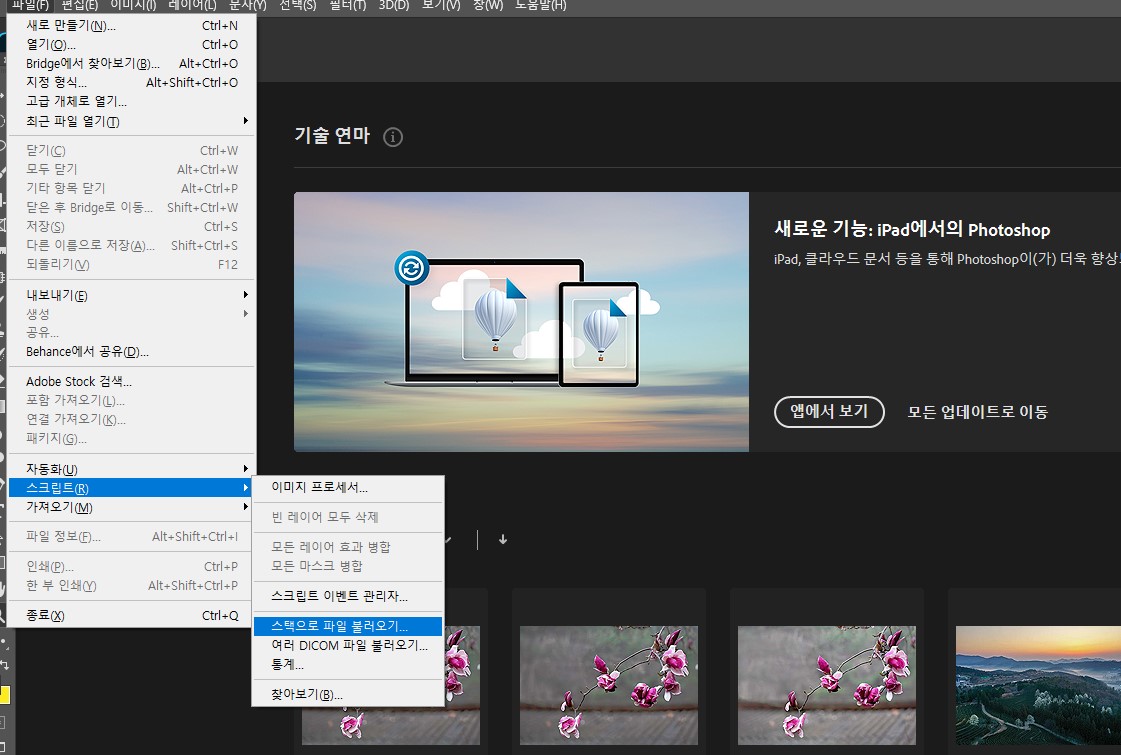1121x755 pixels.
Task: Click the down-arrow sort icon above thumbnails
Action: (503, 539)
